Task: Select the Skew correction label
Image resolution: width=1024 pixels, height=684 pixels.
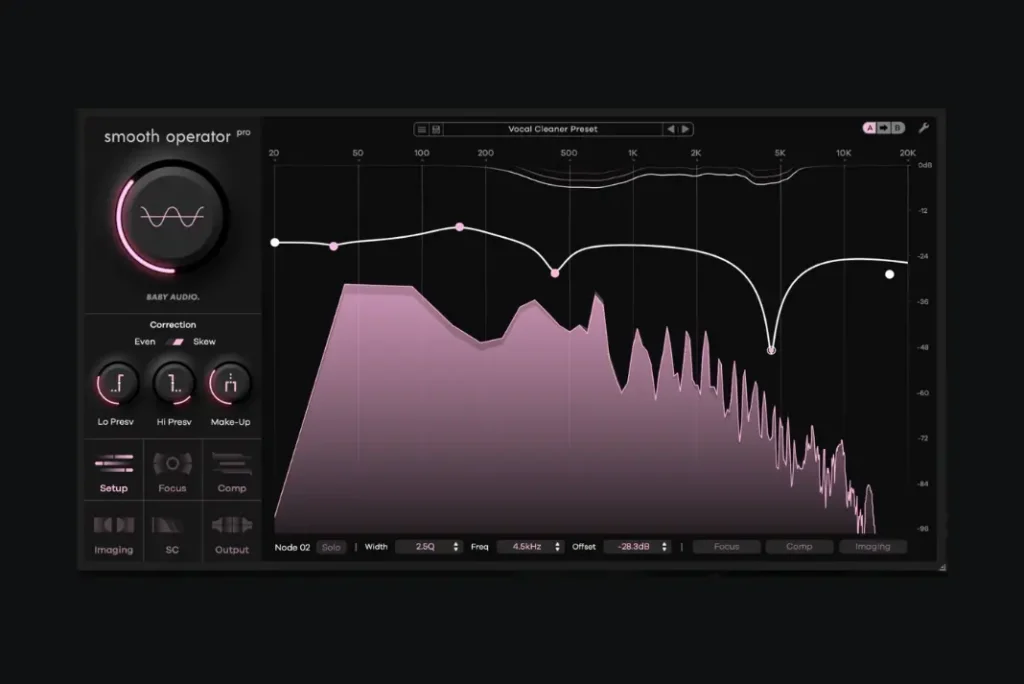Action: point(204,342)
